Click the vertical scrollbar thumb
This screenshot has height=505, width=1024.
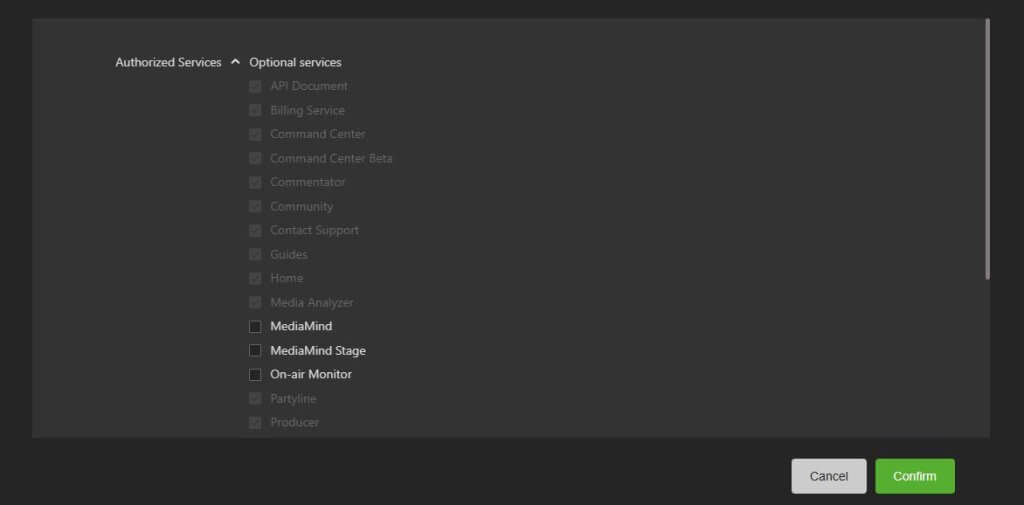[x=987, y=150]
